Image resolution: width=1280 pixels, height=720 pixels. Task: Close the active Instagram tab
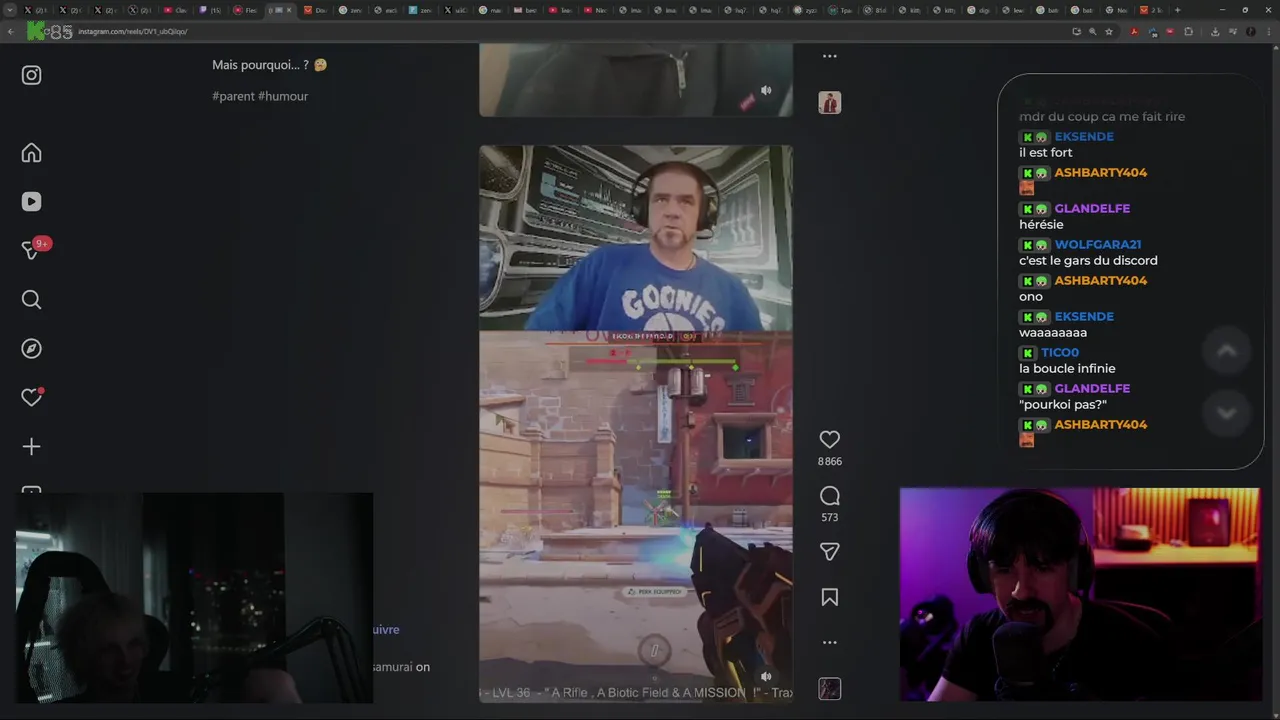[289, 10]
